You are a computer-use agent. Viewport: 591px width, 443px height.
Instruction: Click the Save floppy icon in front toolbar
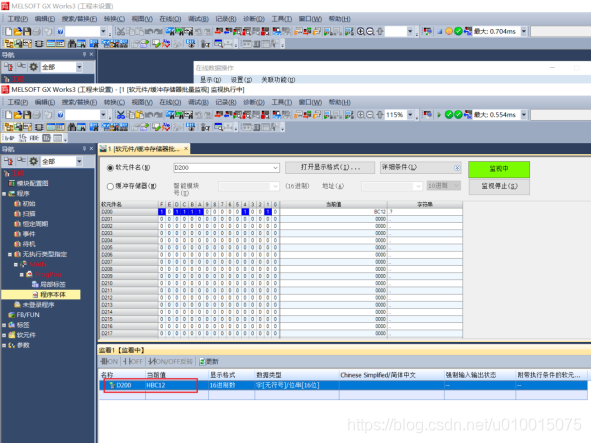pyautogui.click(x=27, y=115)
